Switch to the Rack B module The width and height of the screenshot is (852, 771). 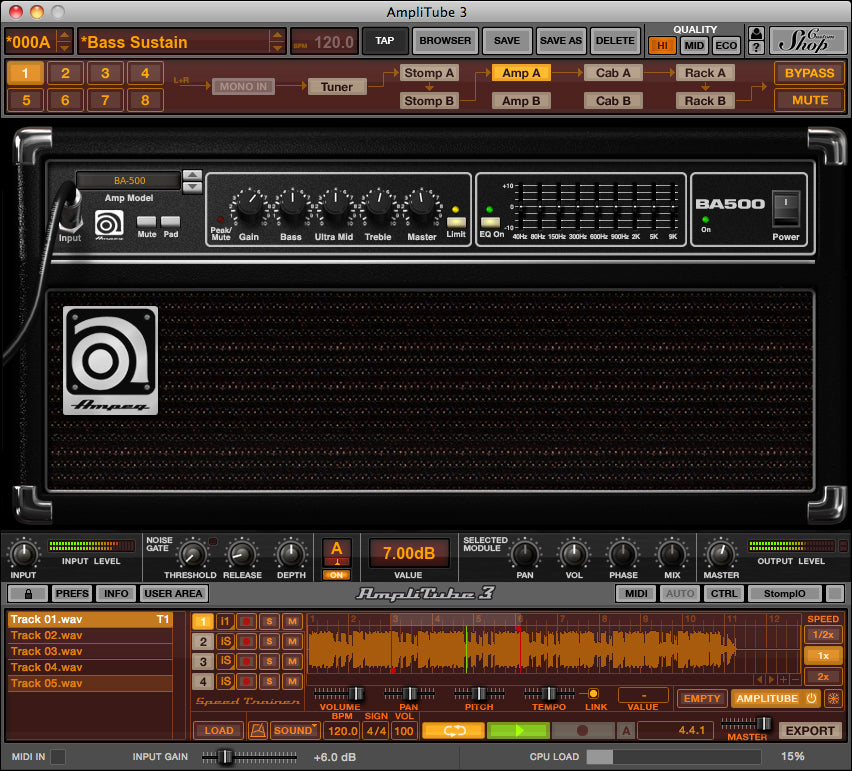(x=705, y=100)
